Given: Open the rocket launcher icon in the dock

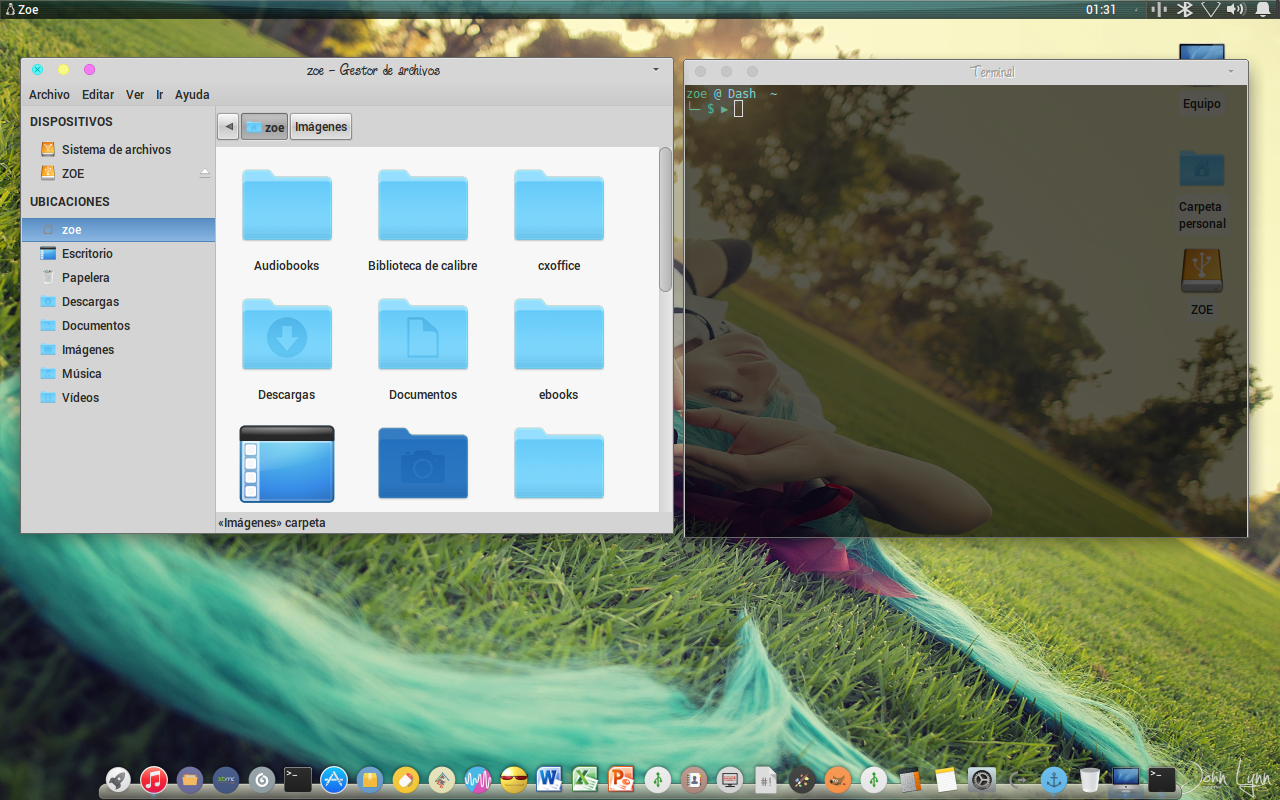Looking at the screenshot, I should pyautogui.click(x=118, y=780).
